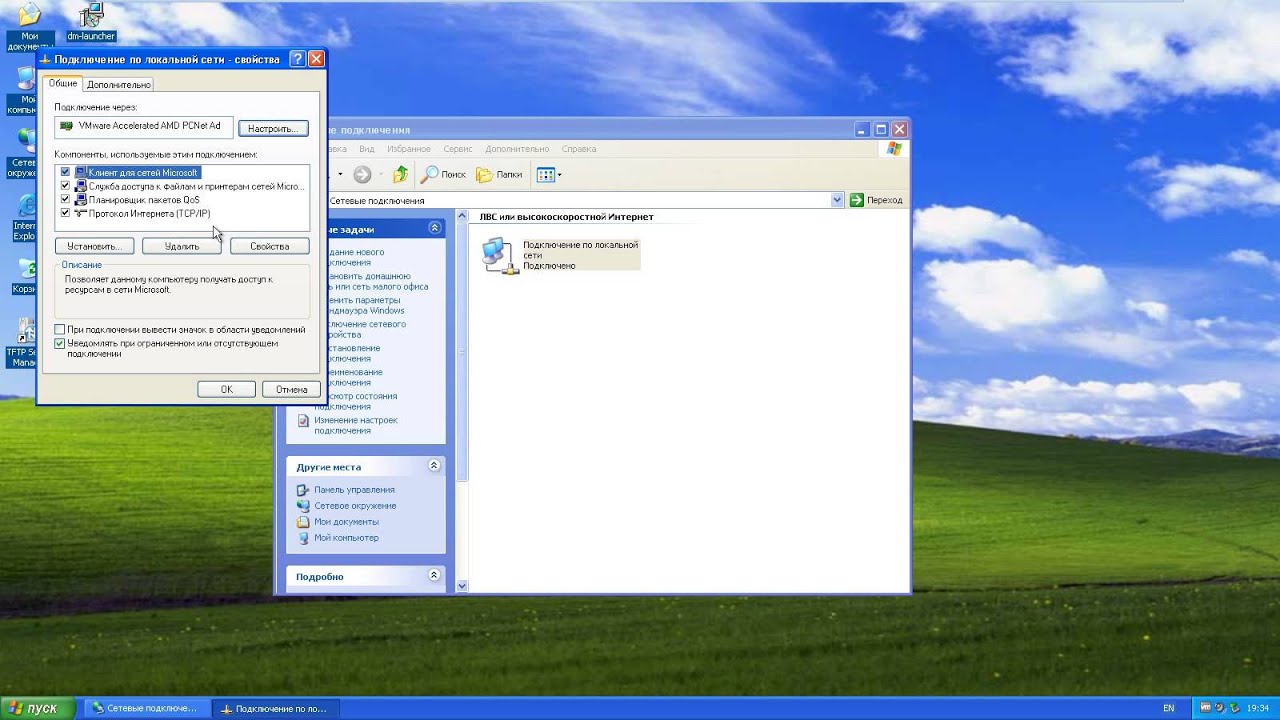Click the VMware adapter name field
Viewport: 1280px width, 720px height.
(x=144, y=126)
